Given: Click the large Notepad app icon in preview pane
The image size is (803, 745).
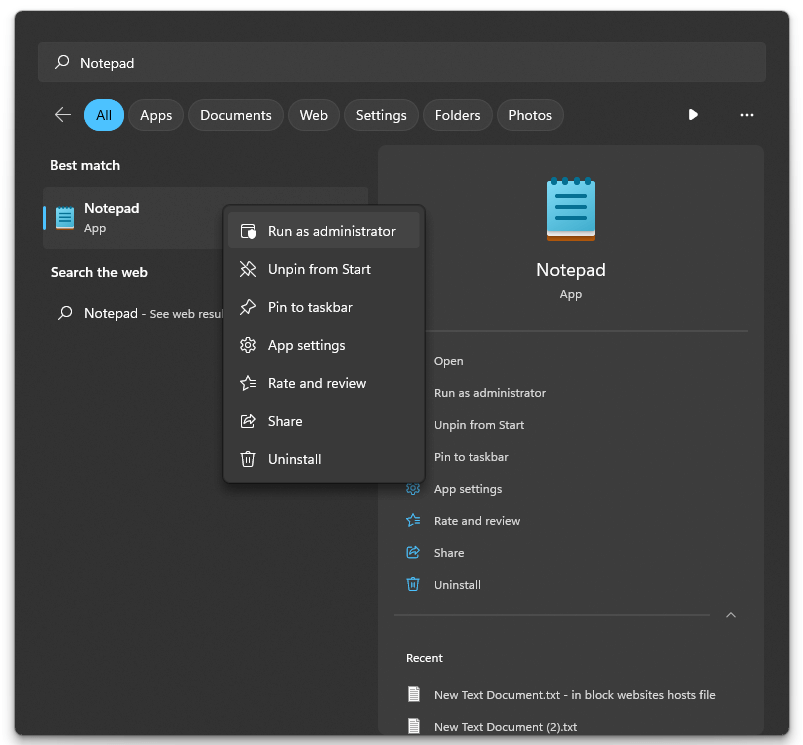Looking at the screenshot, I should click(571, 210).
